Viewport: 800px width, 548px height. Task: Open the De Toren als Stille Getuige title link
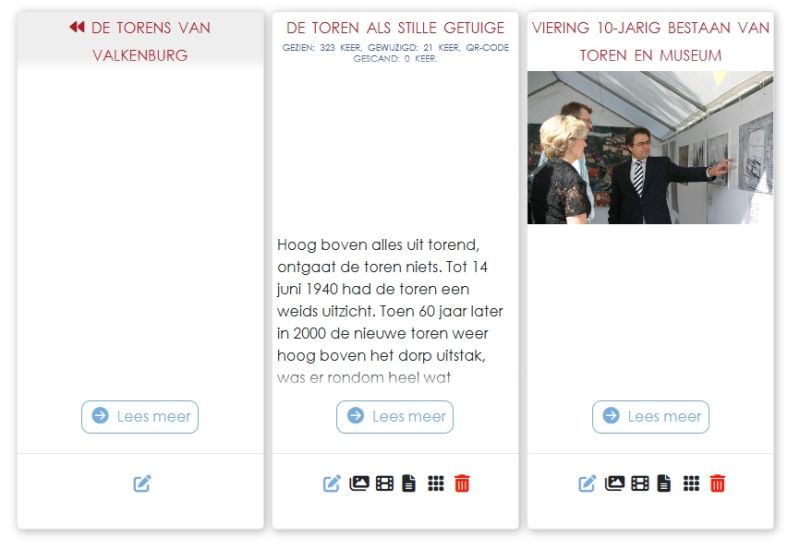point(395,28)
